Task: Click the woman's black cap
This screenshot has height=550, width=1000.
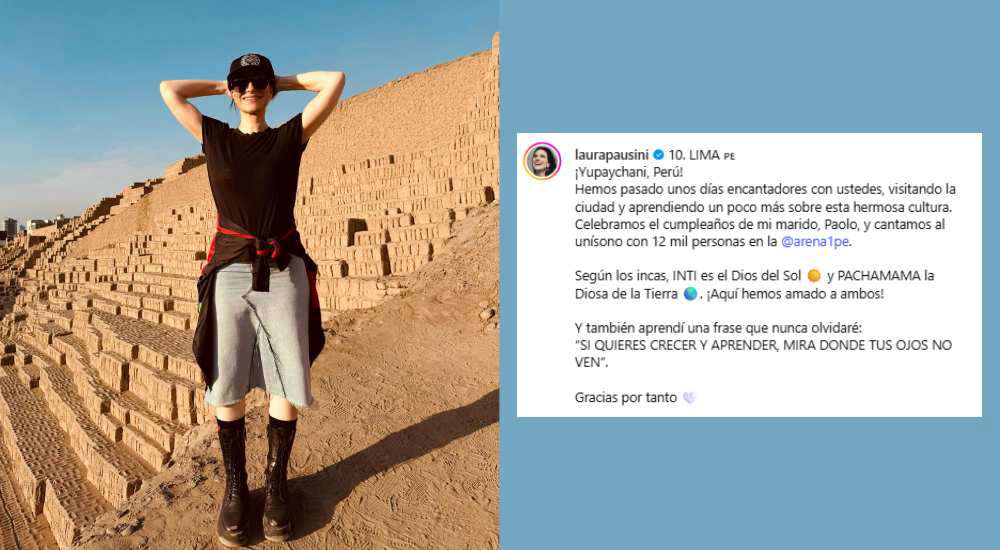Action: pos(251,66)
